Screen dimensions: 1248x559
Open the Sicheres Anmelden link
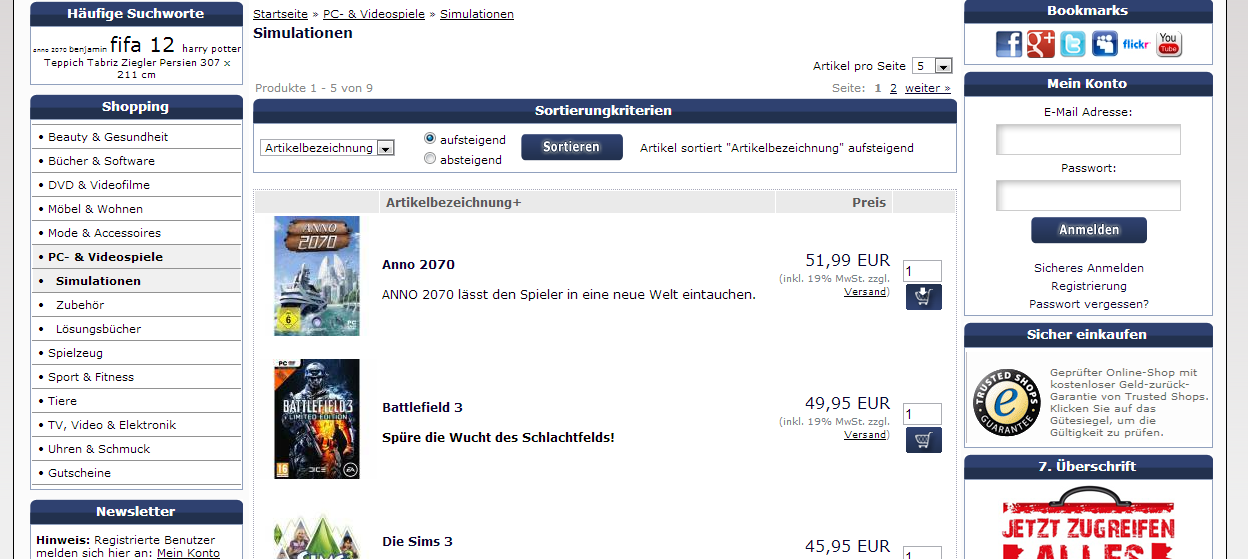[1089, 268]
